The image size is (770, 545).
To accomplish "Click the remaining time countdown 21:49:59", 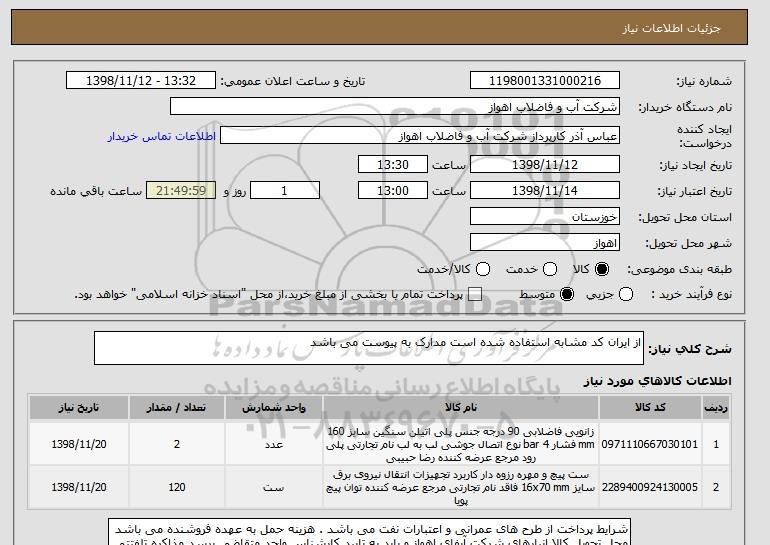I will click(181, 191).
